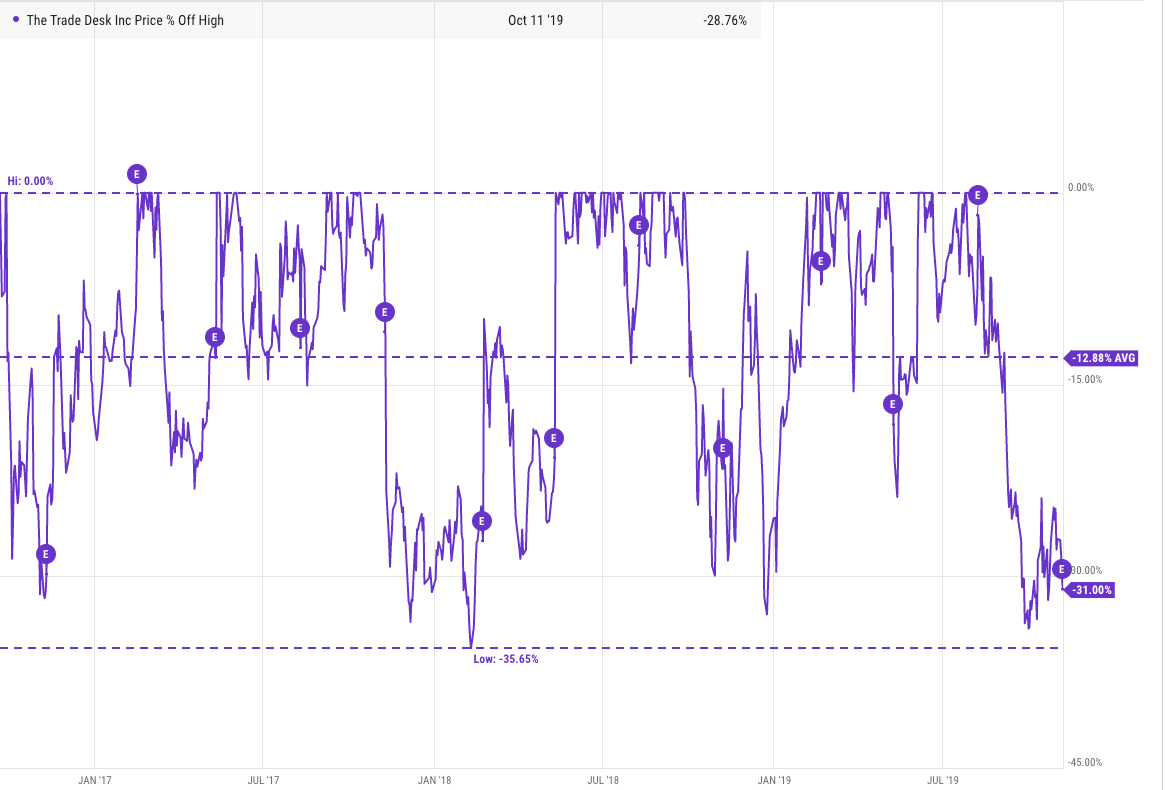
Task: Click the 'The Trade Desk Inc Price % Off High' legend label
Action: click(x=123, y=20)
